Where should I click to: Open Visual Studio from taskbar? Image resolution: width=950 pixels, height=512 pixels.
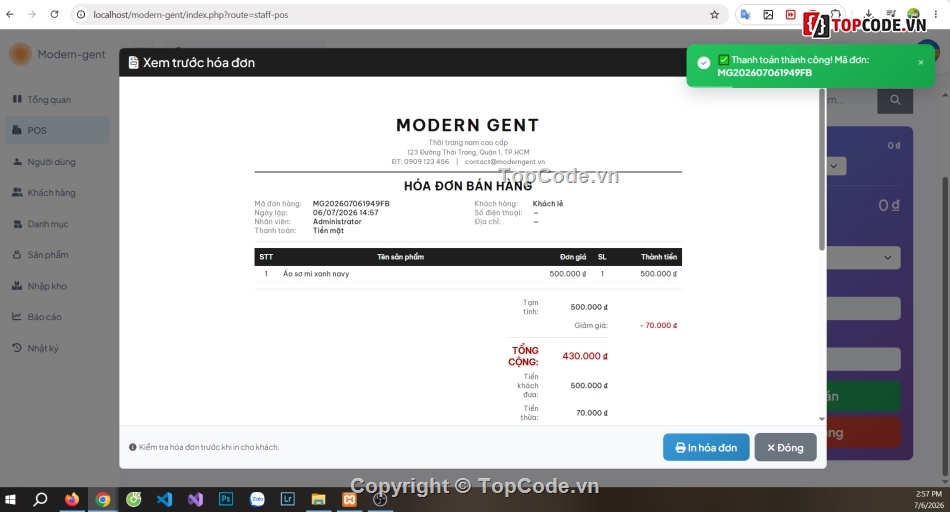coord(195,499)
